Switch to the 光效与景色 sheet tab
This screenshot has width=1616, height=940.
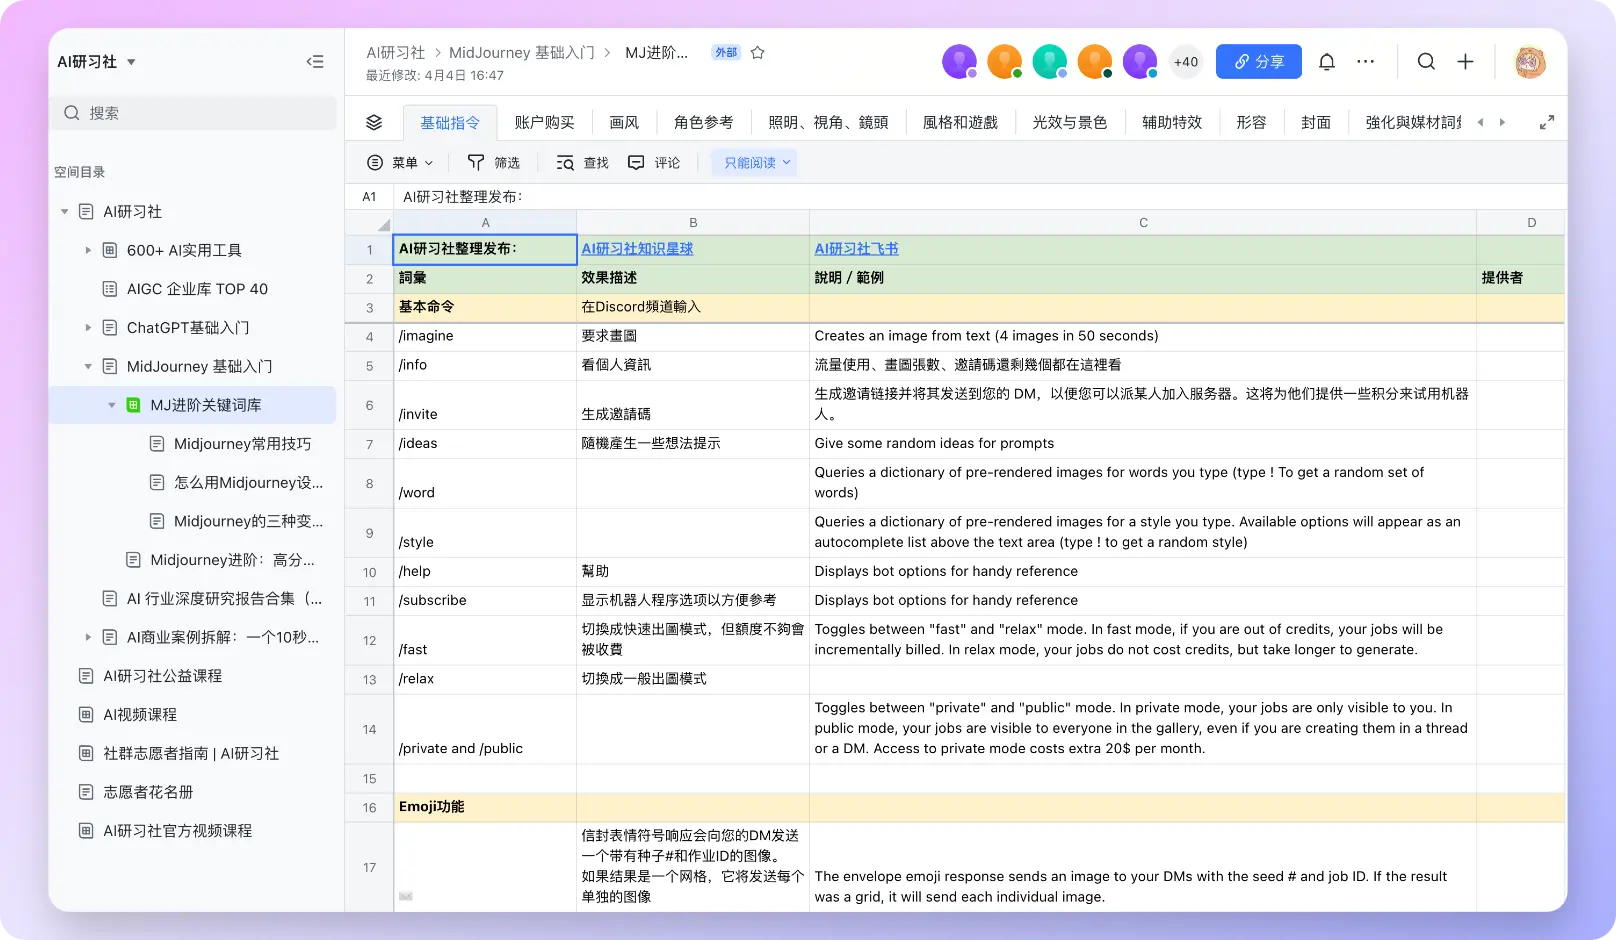click(x=1069, y=122)
